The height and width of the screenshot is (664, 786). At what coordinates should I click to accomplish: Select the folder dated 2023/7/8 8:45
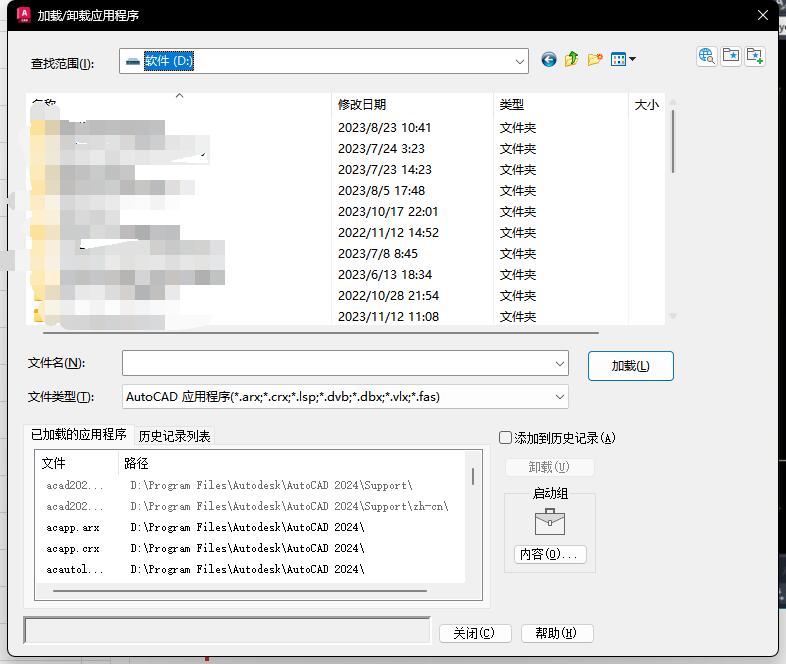pyautogui.click(x=345, y=254)
